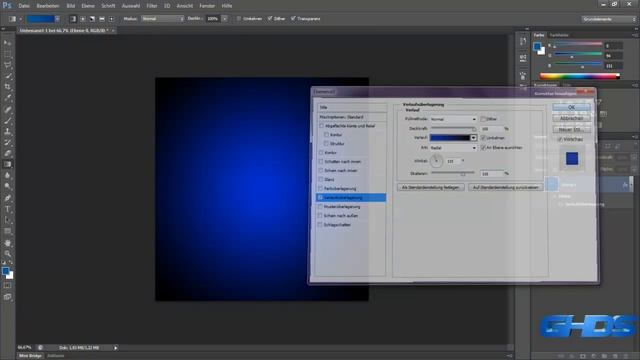This screenshot has height=360, width=640.
Task: Enable Schein nach außen style
Action: [x=321, y=216]
